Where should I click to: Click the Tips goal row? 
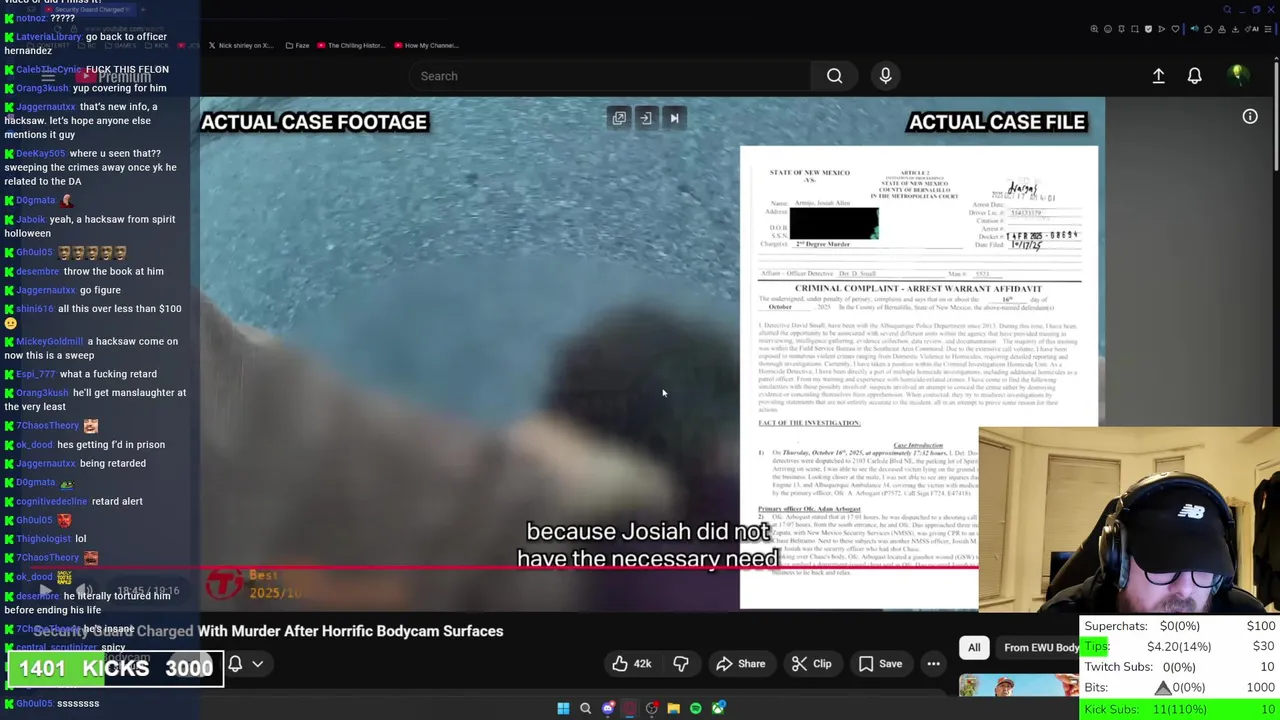tap(1180, 646)
